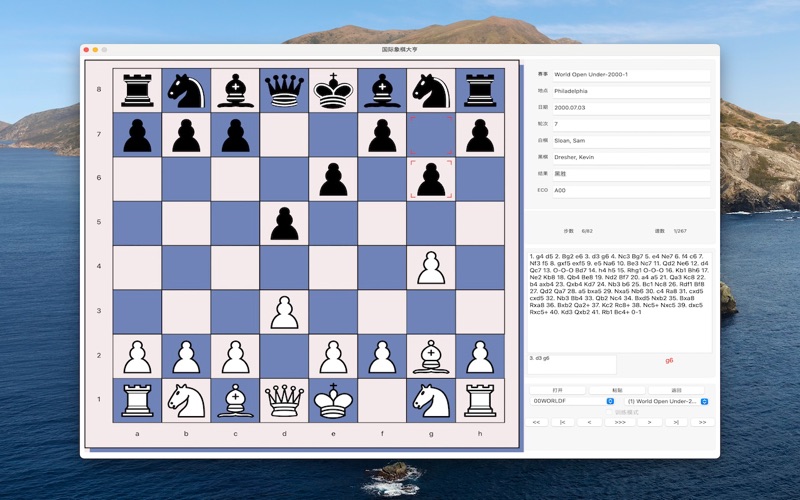This screenshot has height=500, width=800.
Task: Select the black king on e8
Action: pyautogui.click(x=333, y=90)
